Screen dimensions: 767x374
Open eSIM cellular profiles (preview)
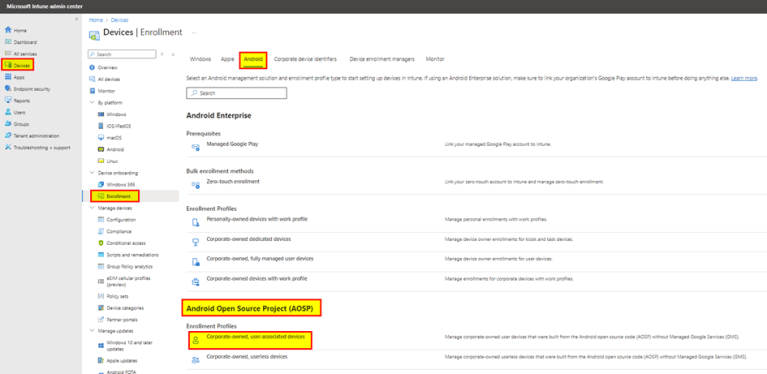click(128, 281)
